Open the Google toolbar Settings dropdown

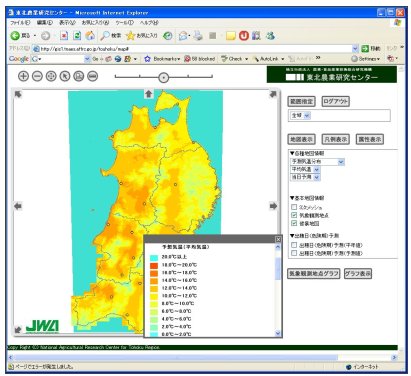pos(365,59)
